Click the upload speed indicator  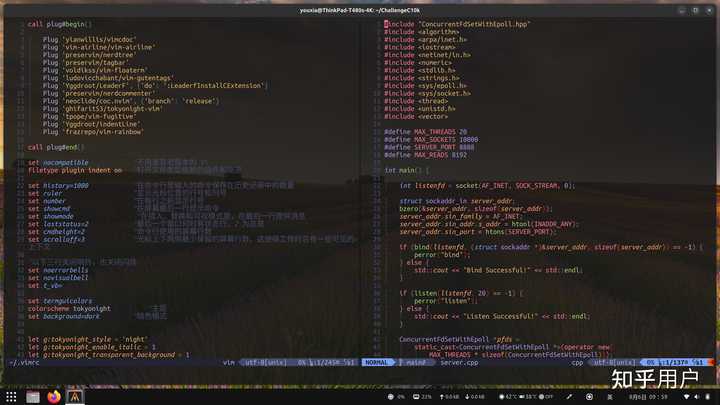point(449,397)
